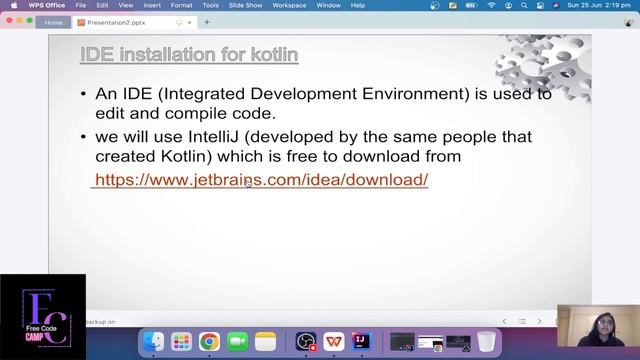Click the first status icon in menu bar
The image size is (640, 360).
pos(435,5)
